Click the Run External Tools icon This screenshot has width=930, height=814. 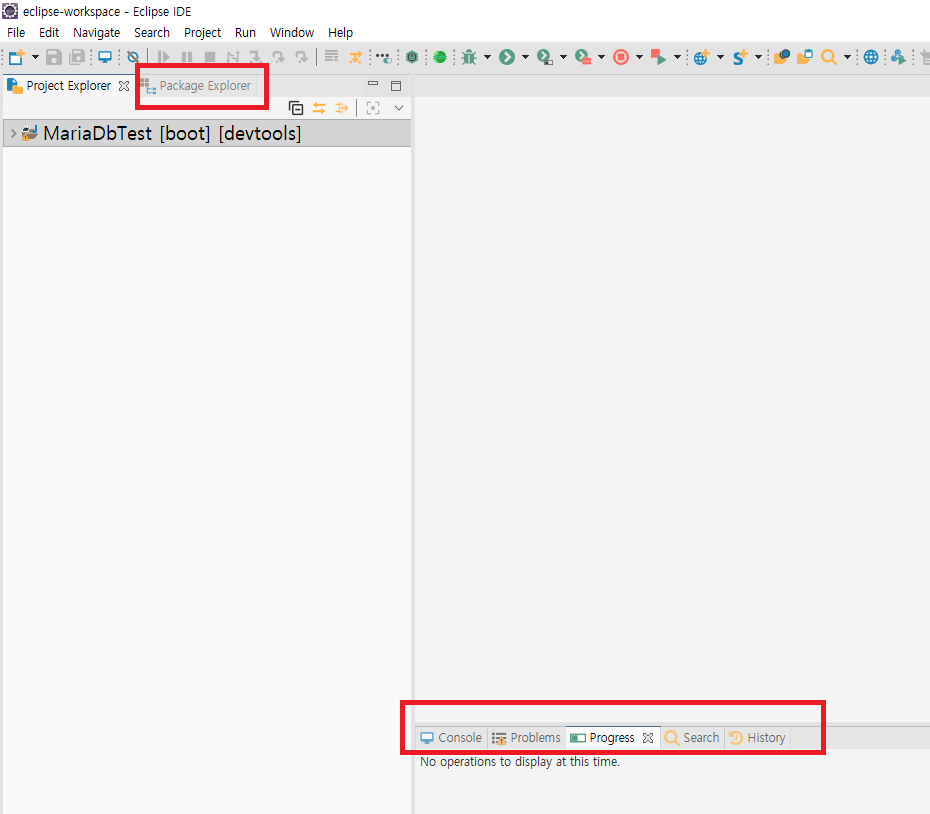pos(583,57)
